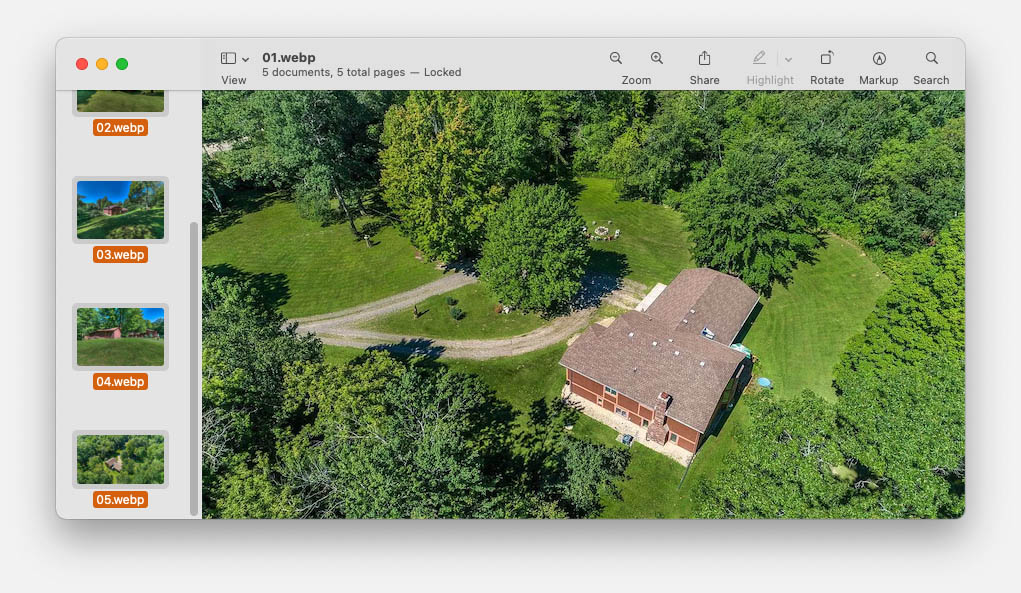The image size is (1021, 593).
Task: Open the 05.webp thumbnail image
Action: click(120, 459)
